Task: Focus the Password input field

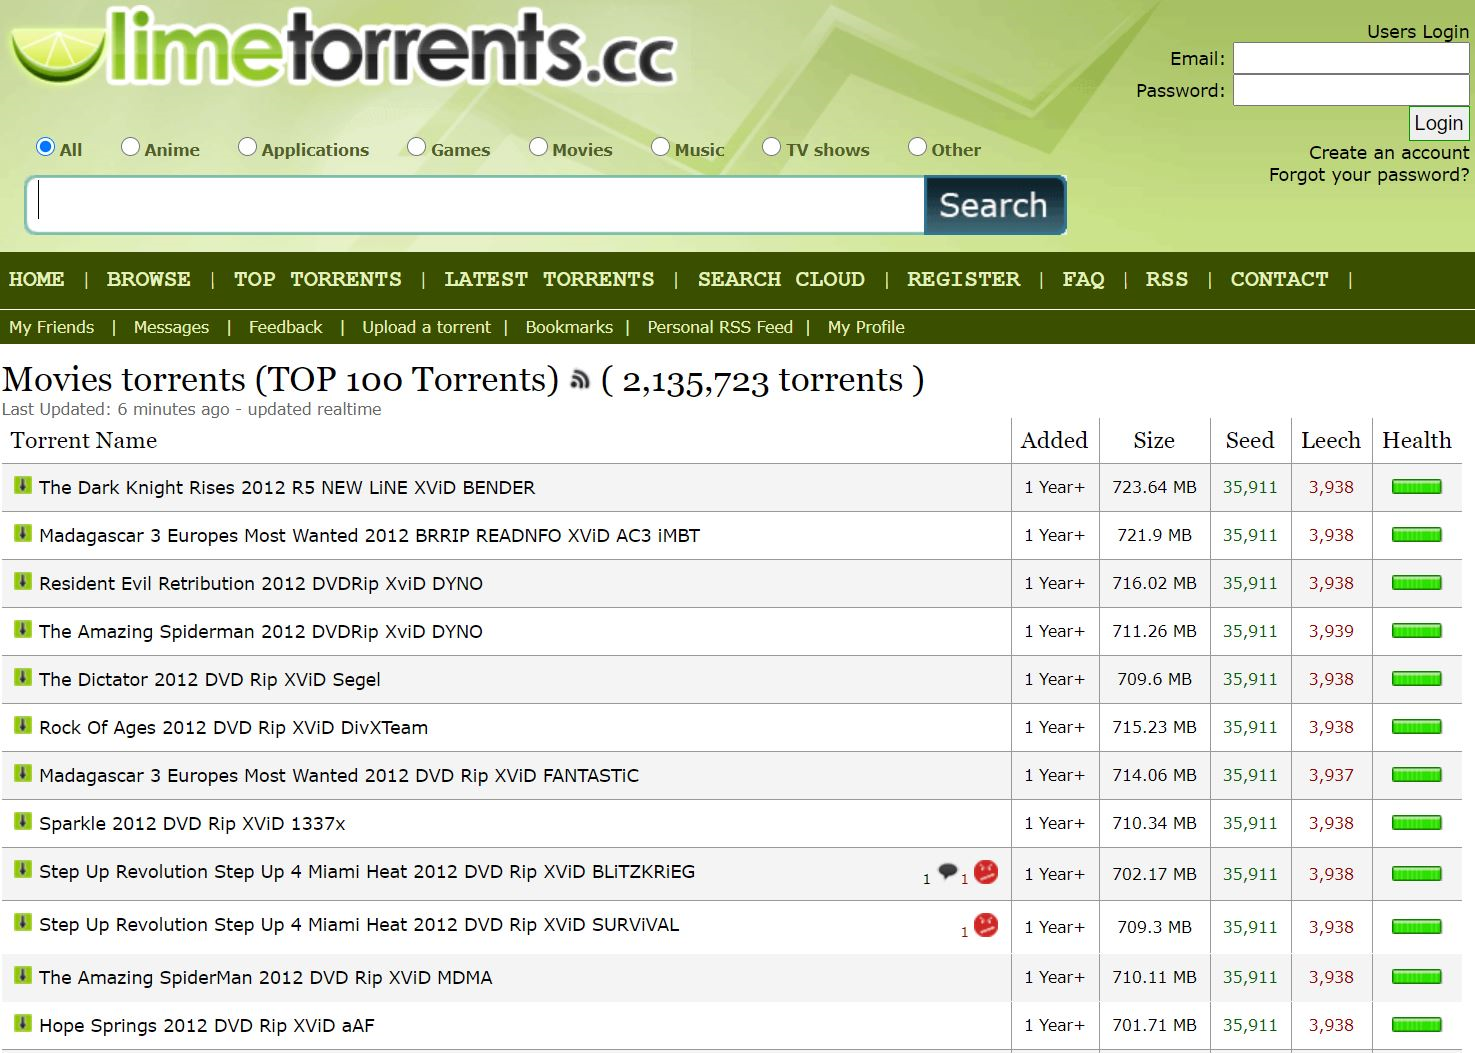Action: [x=1351, y=90]
